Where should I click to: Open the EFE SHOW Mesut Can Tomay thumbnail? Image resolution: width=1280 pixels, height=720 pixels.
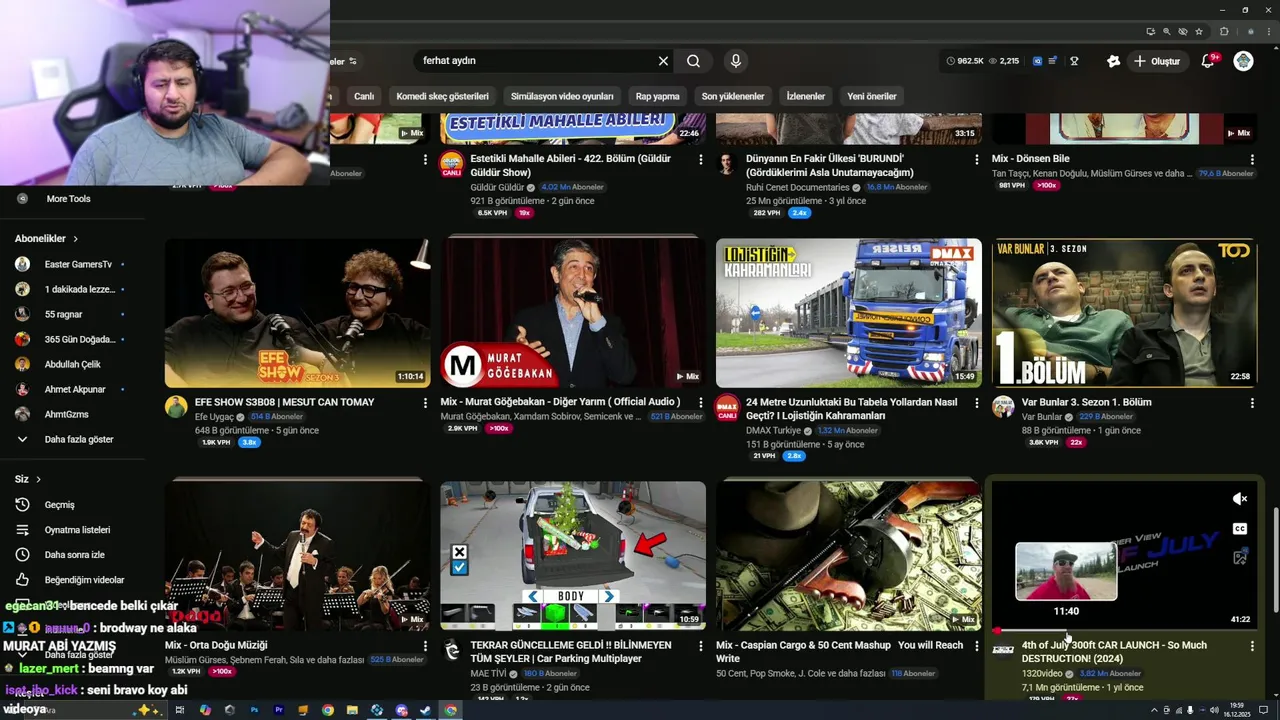[298, 313]
